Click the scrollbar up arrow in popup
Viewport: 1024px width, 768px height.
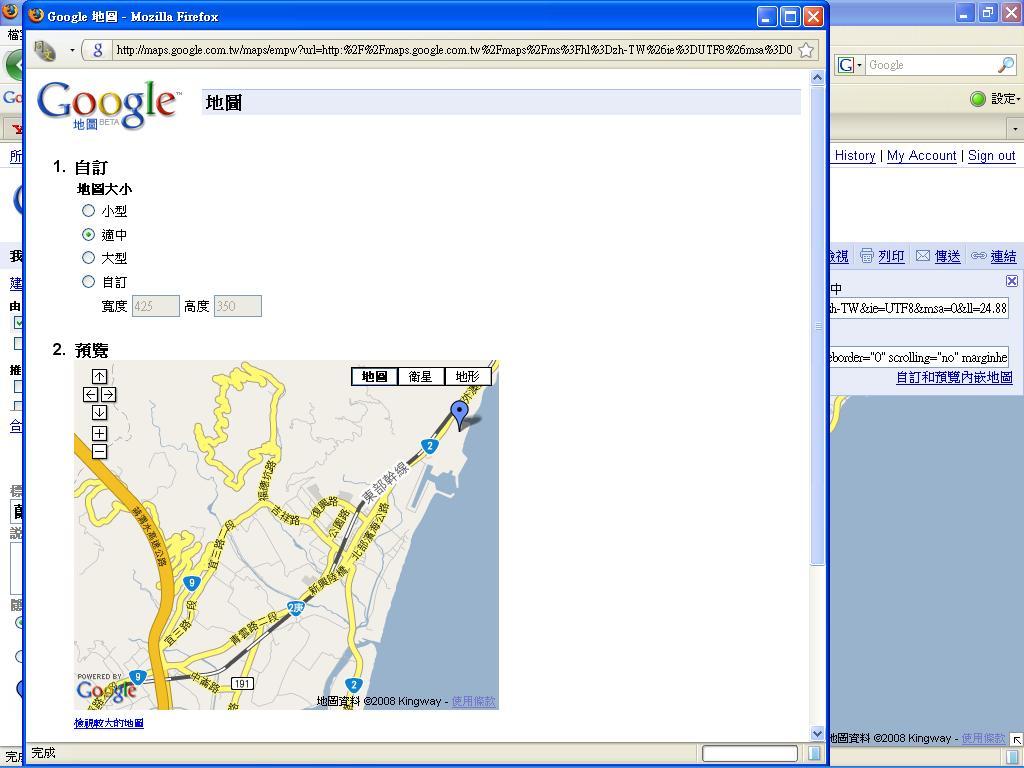[818, 78]
